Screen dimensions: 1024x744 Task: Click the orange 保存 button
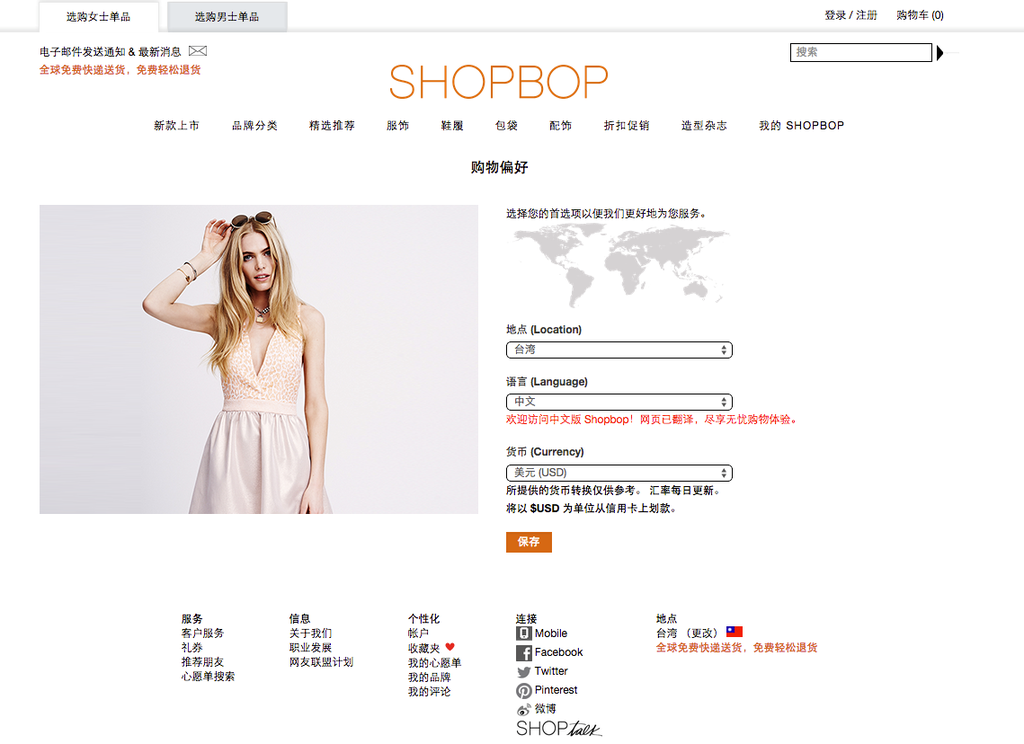(529, 542)
